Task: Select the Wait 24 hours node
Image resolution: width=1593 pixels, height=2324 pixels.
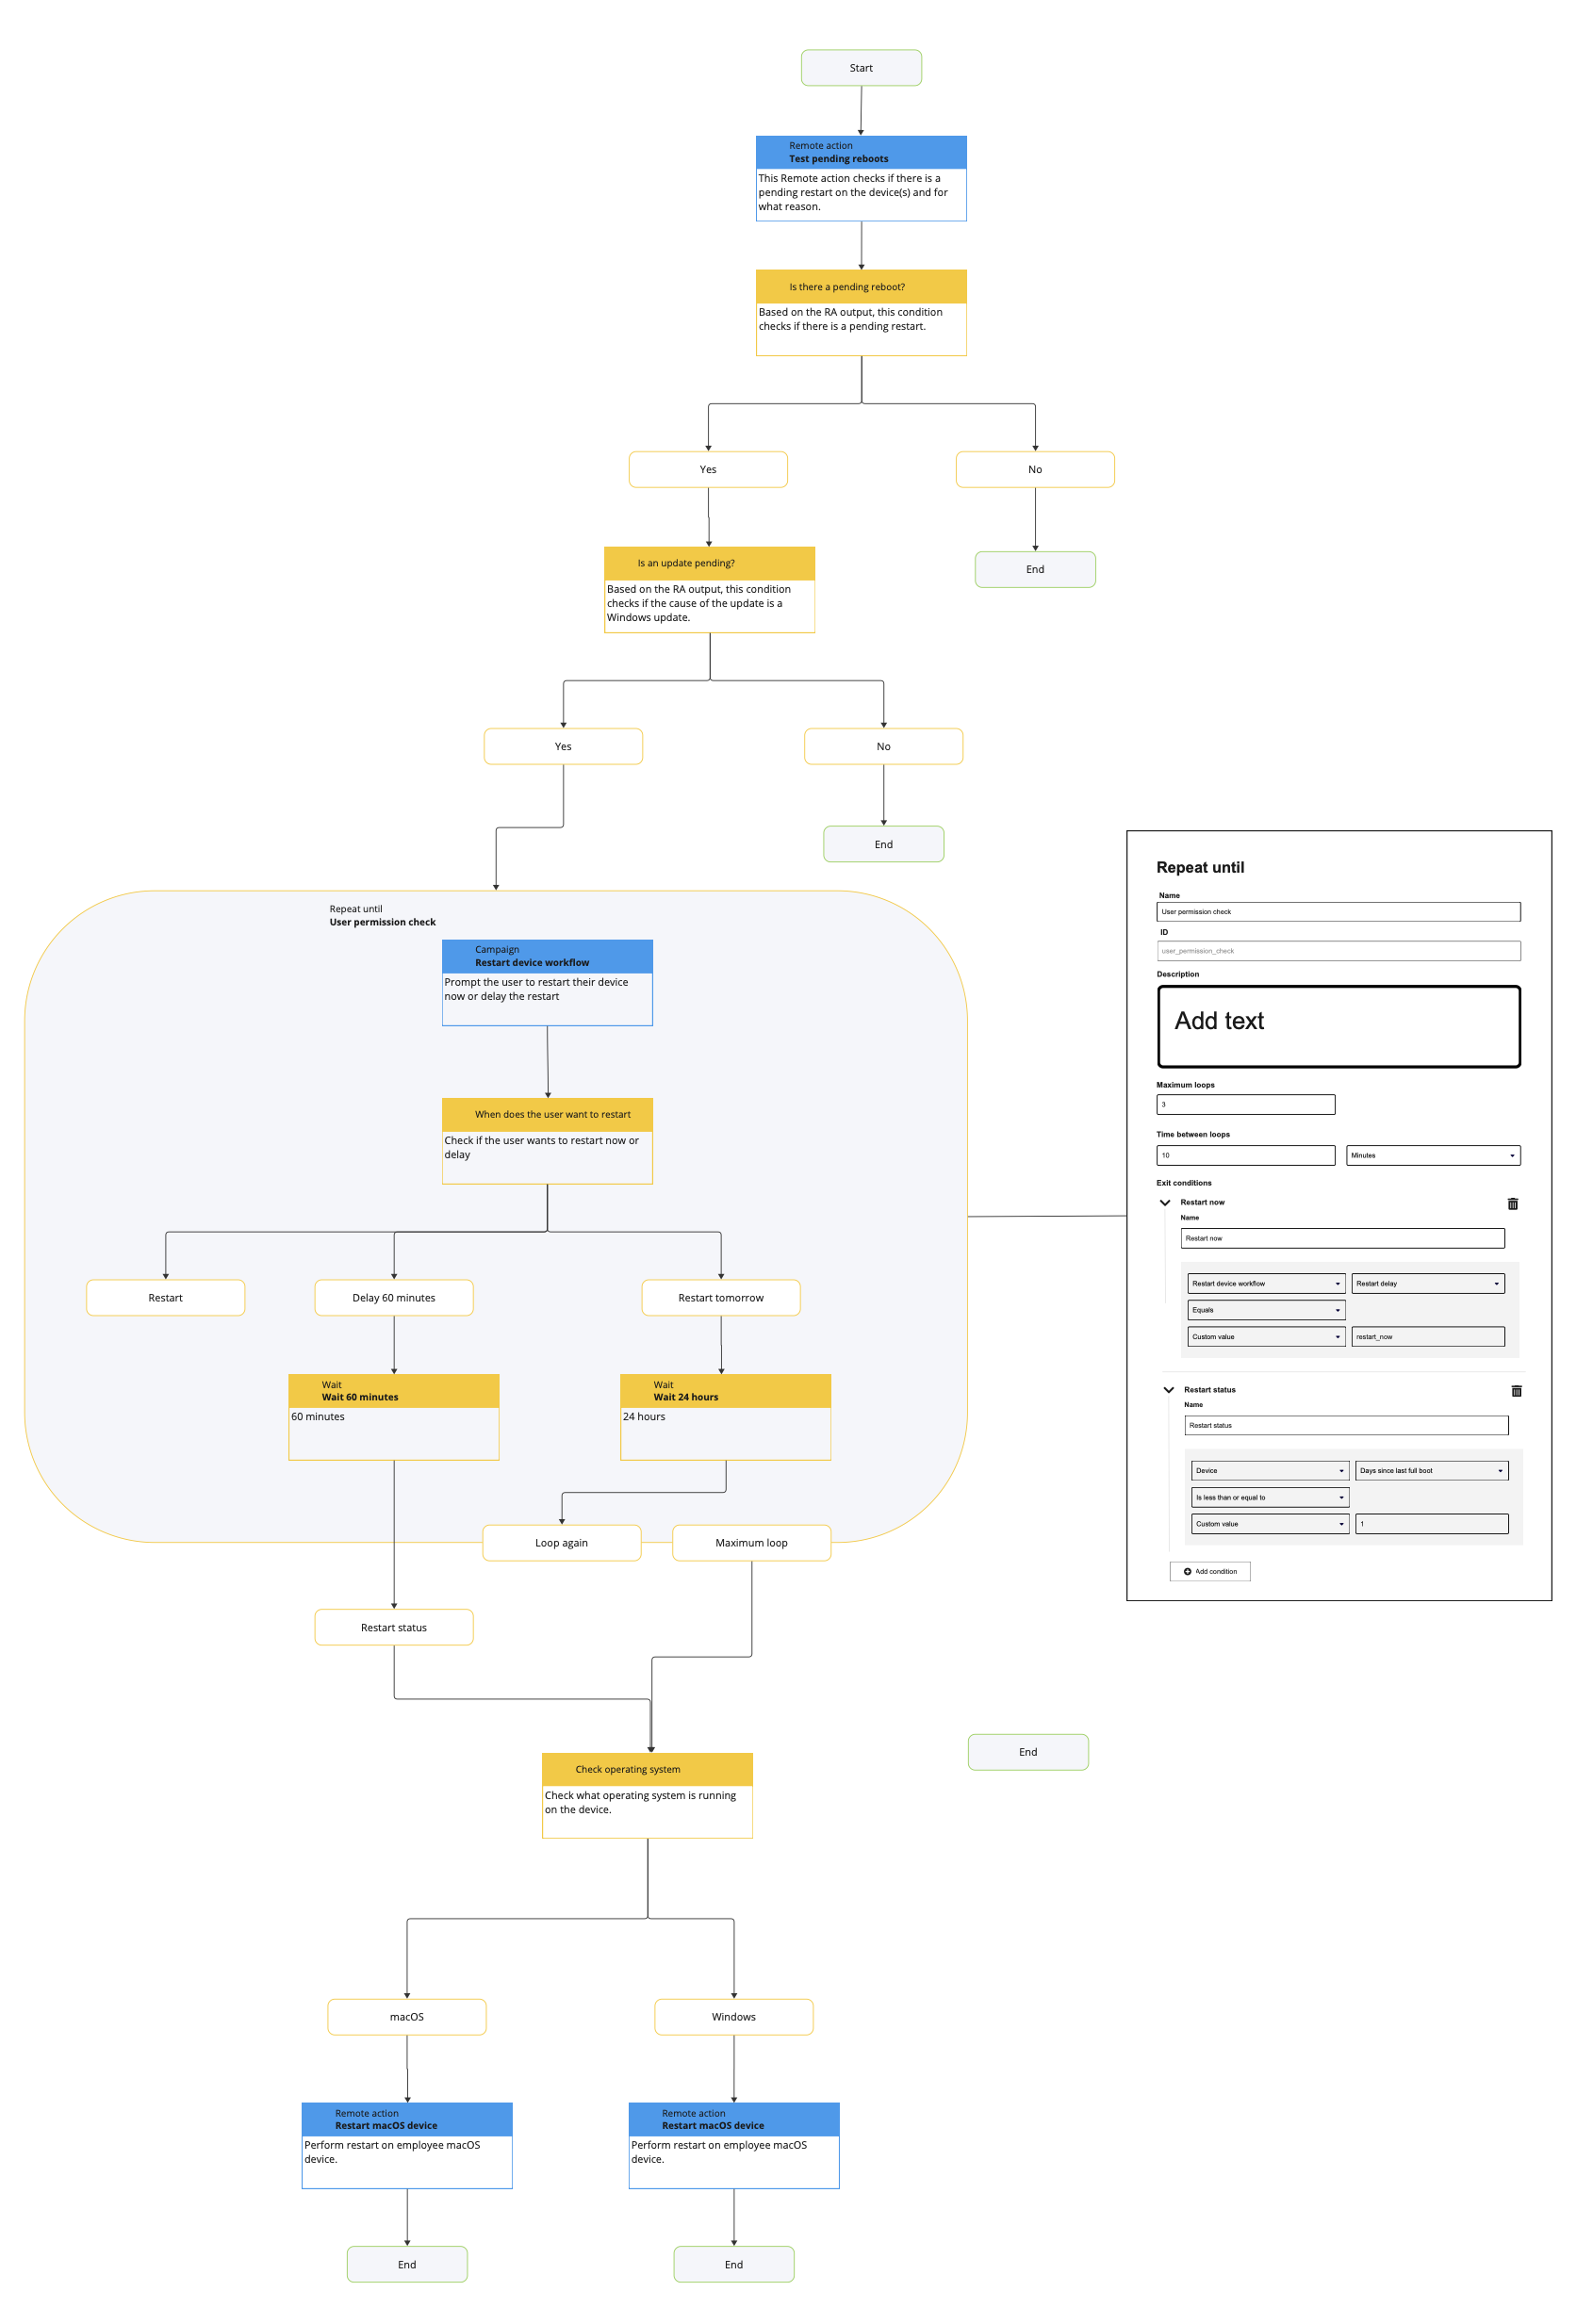Action: (725, 1416)
